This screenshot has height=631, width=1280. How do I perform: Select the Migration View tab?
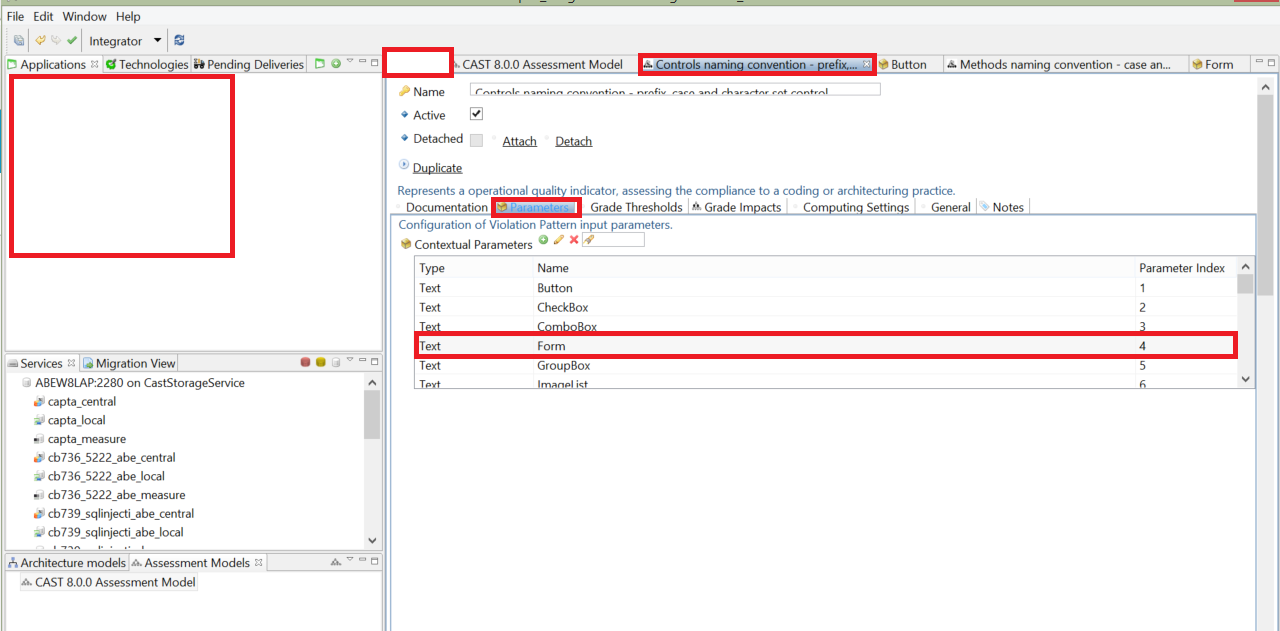(x=129, y=363)
